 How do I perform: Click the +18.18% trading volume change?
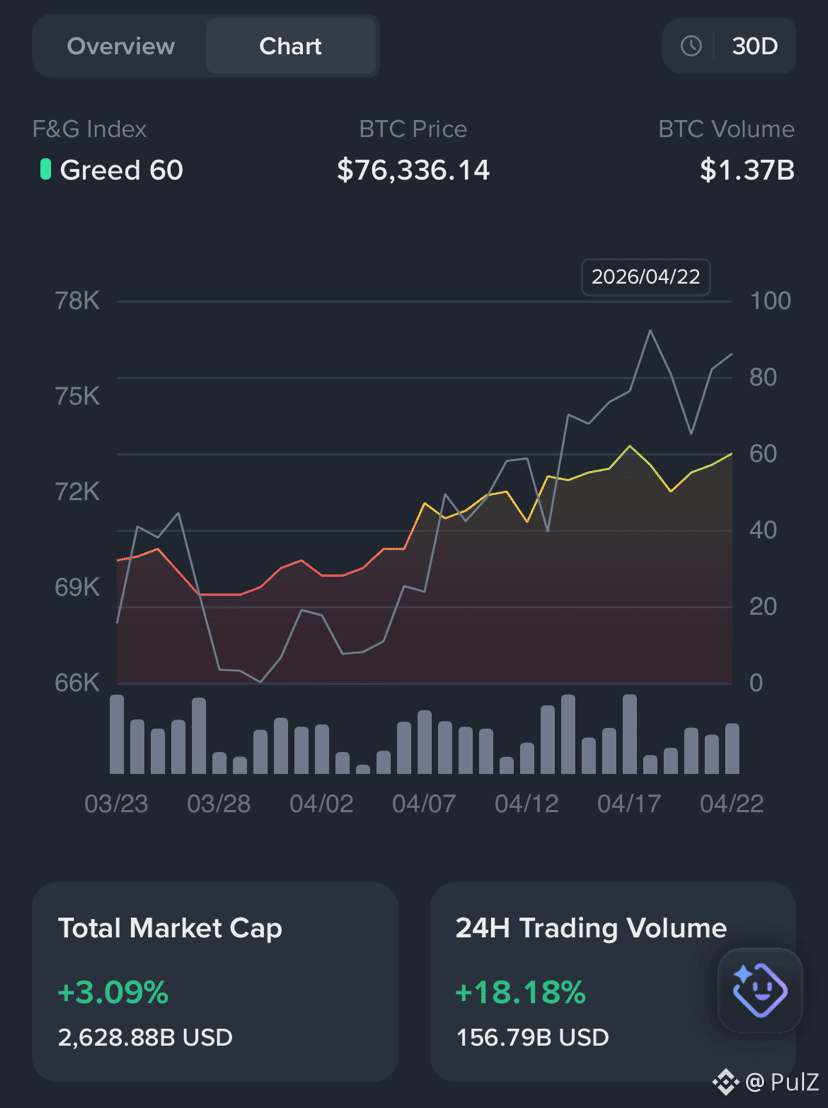click(521, 991)
